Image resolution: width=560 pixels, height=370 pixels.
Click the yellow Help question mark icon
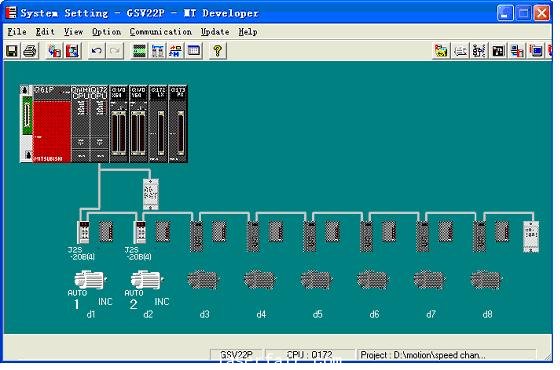coord(217,51)
